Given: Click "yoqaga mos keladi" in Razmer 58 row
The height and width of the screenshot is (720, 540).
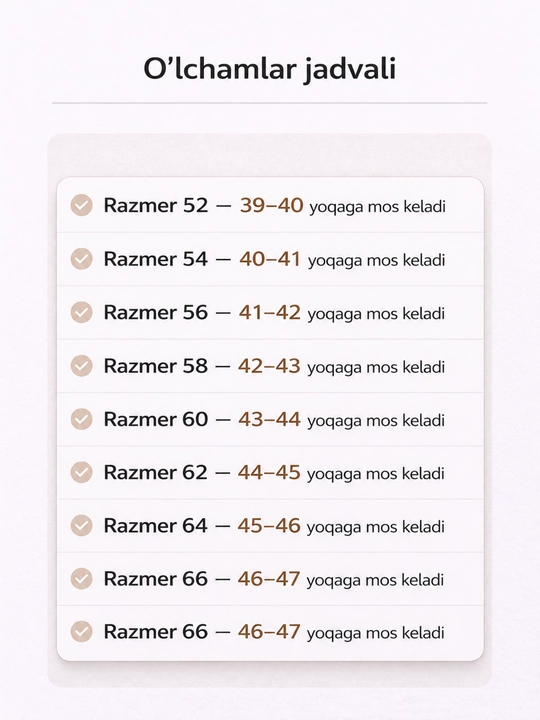Looking at the screenshot, I should pyautogui.click(x=376, y=368).
